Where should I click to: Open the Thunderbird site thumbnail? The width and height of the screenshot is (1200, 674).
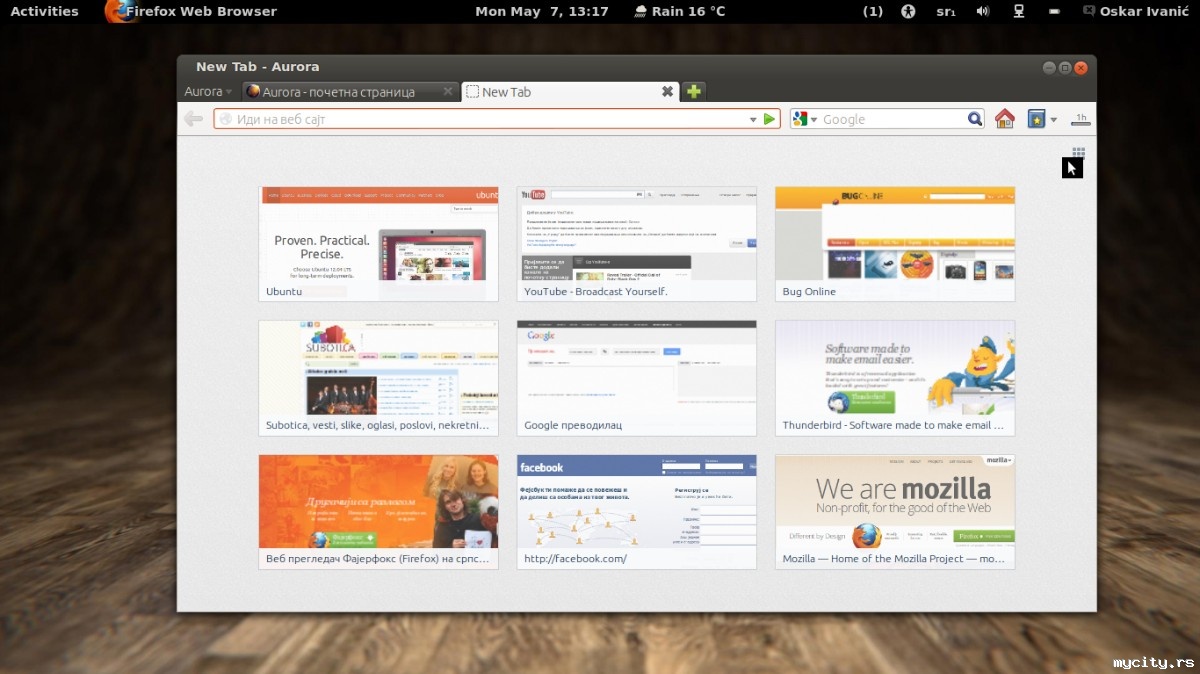click(x=894, y=378)
